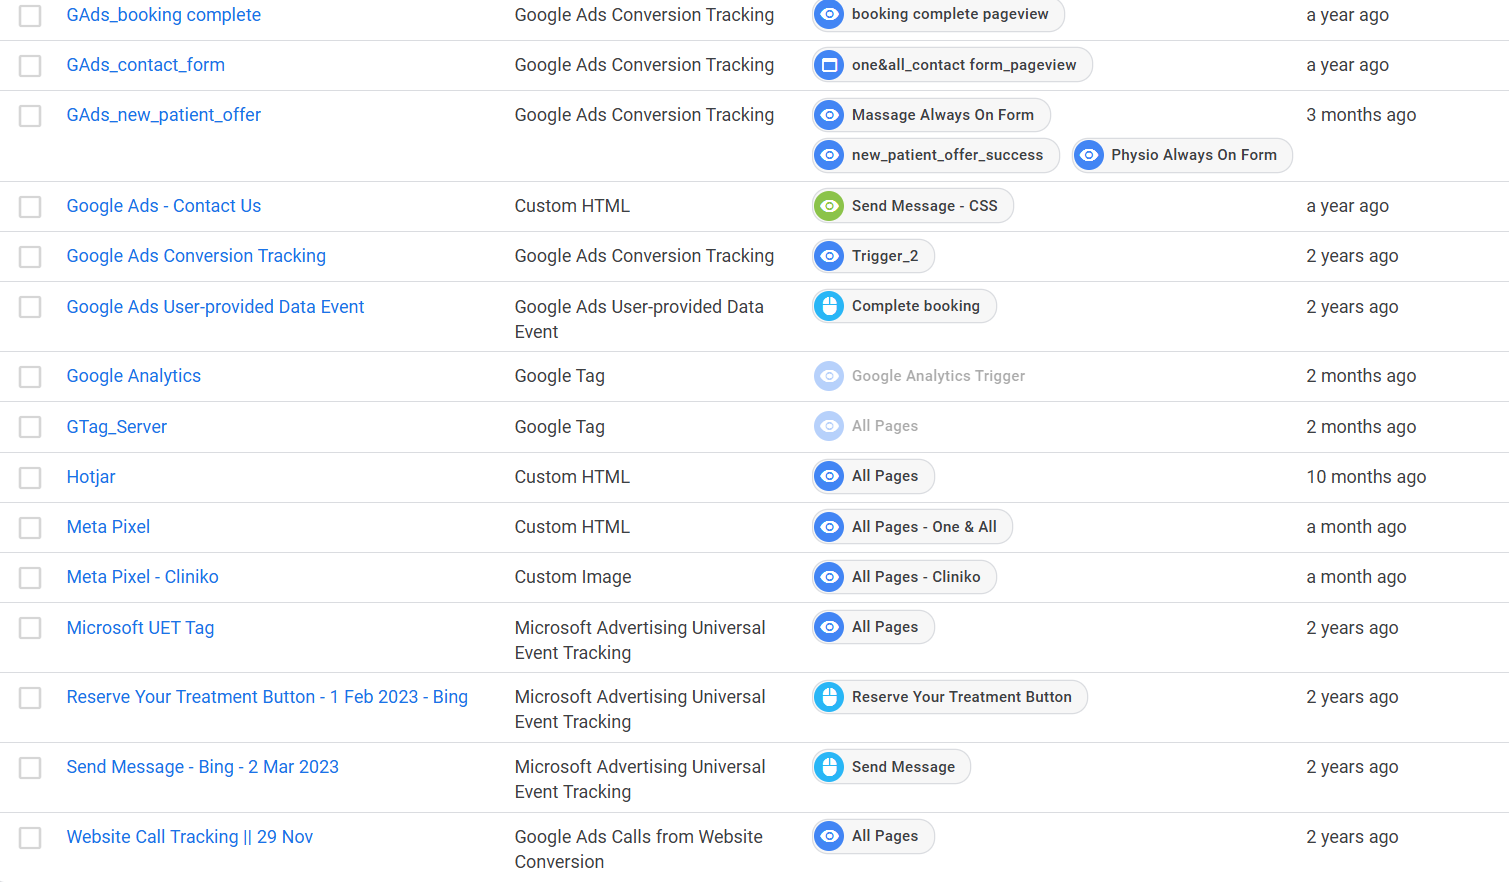Click the eye icon for All Pages - Cliniko trigger
Screen dimensions: 1509x882
pos(830,577)
